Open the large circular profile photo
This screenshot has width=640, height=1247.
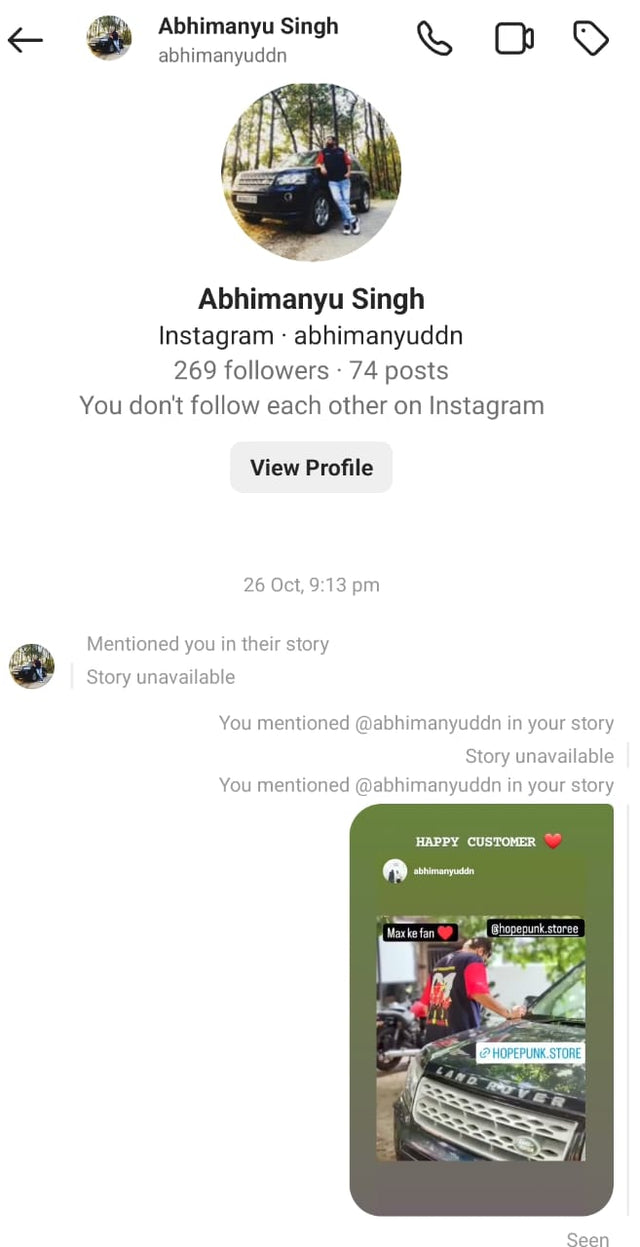[311, 171]
